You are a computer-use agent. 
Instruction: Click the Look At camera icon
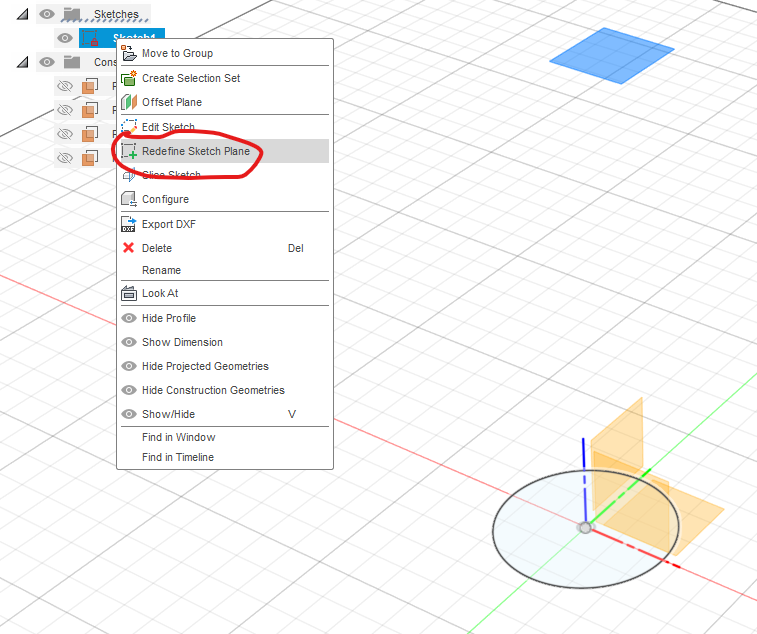pyautogui.click(x=128, y=293)
